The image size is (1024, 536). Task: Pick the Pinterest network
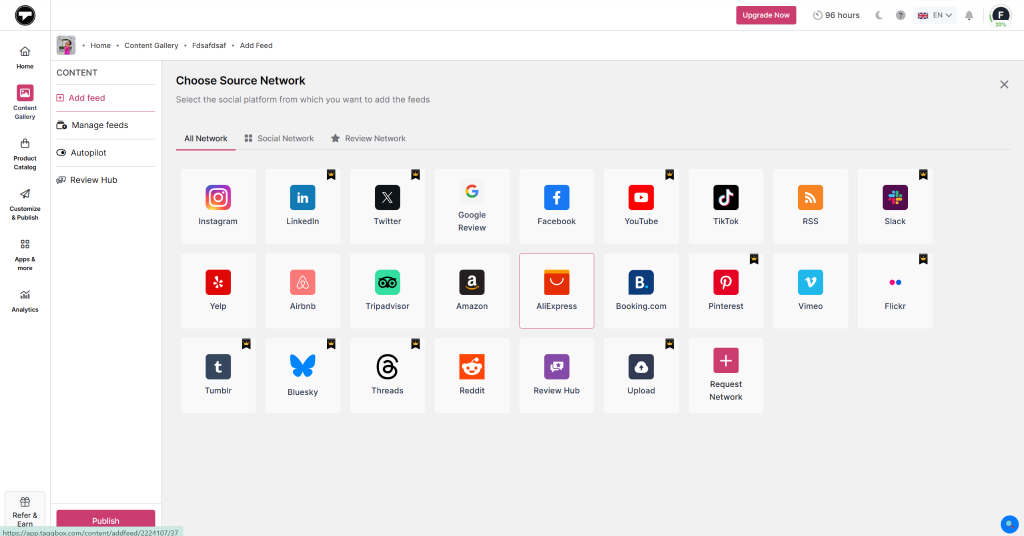[x=726, y=291]
